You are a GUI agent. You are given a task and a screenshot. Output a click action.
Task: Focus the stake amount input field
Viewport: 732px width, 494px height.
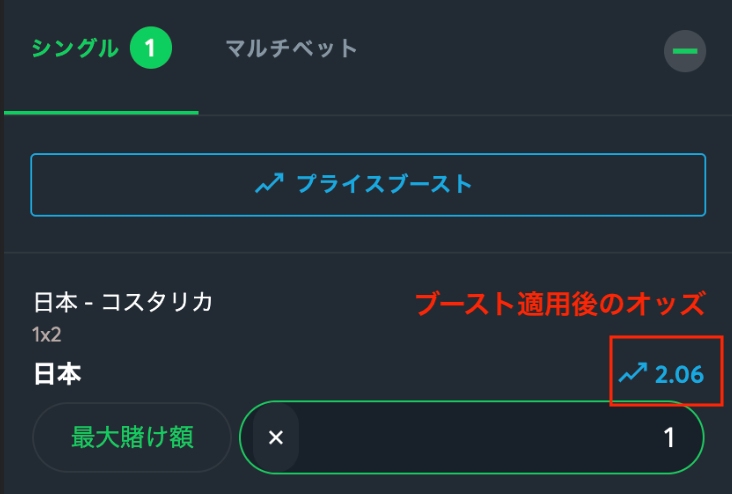tap(472, 437)
